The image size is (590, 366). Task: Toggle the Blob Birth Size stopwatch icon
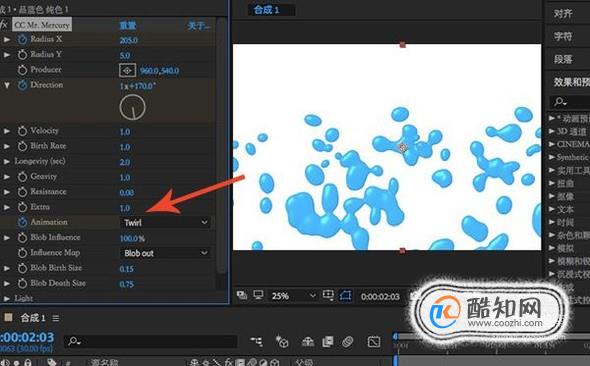click(x=22, y=268)
